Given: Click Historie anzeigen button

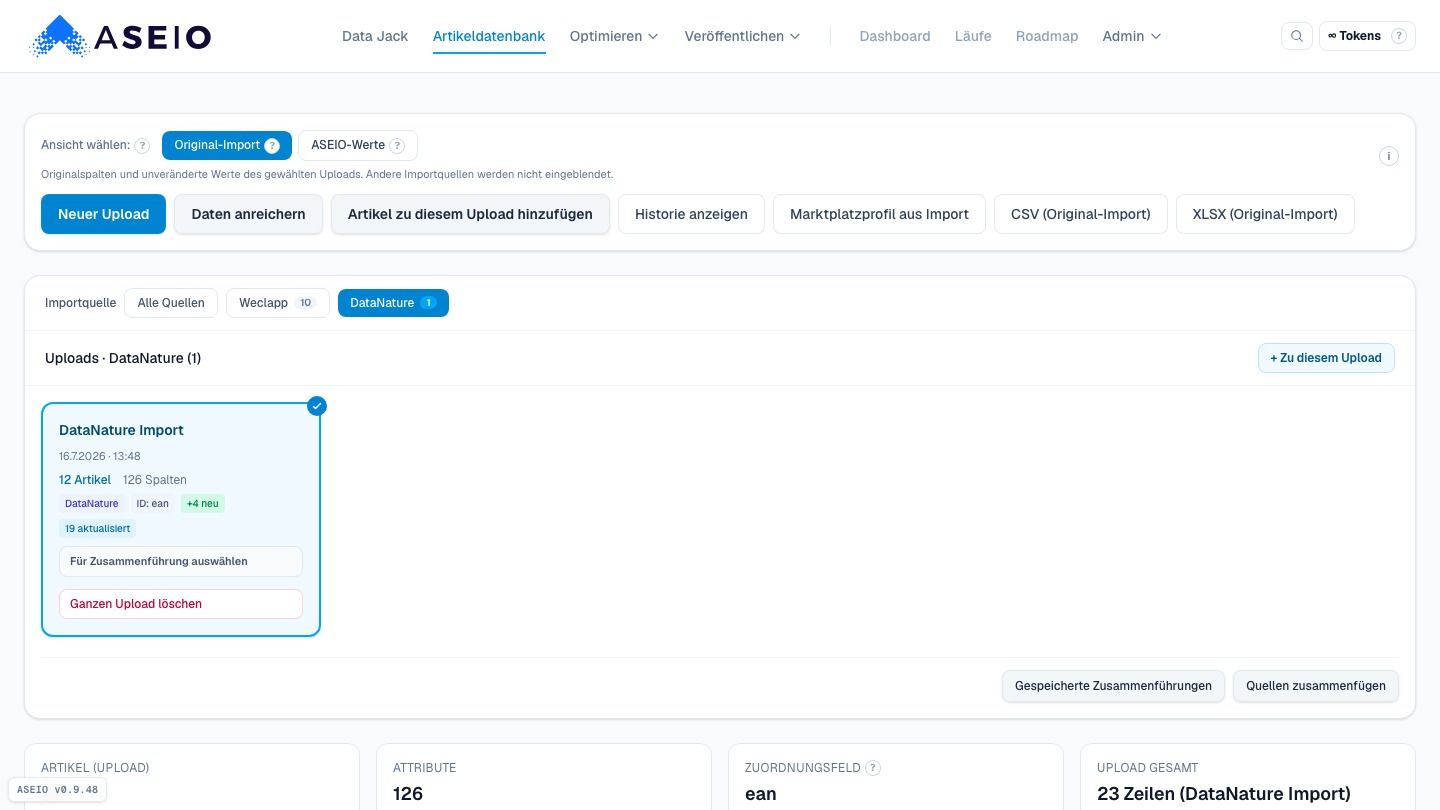Looking at the screenshot, I should (x=691, y=214).
